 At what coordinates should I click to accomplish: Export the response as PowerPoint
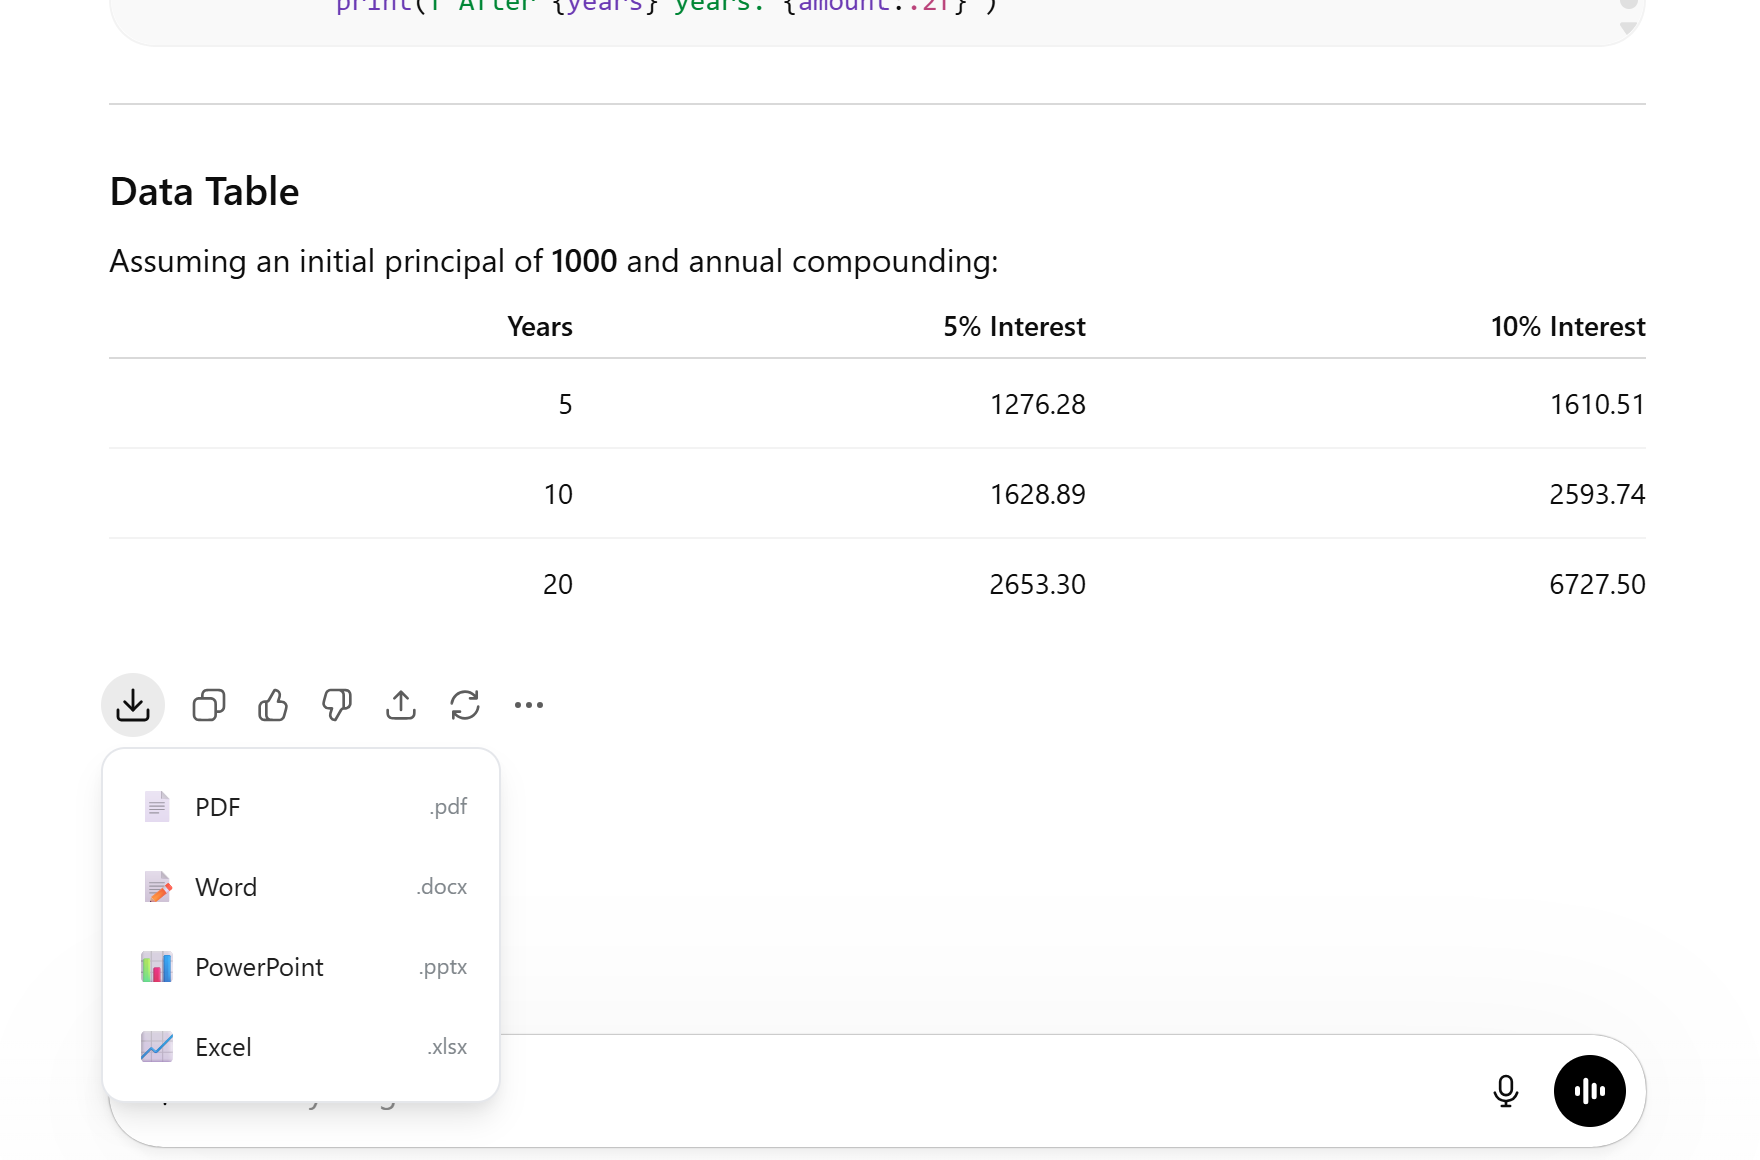[300, 967]
